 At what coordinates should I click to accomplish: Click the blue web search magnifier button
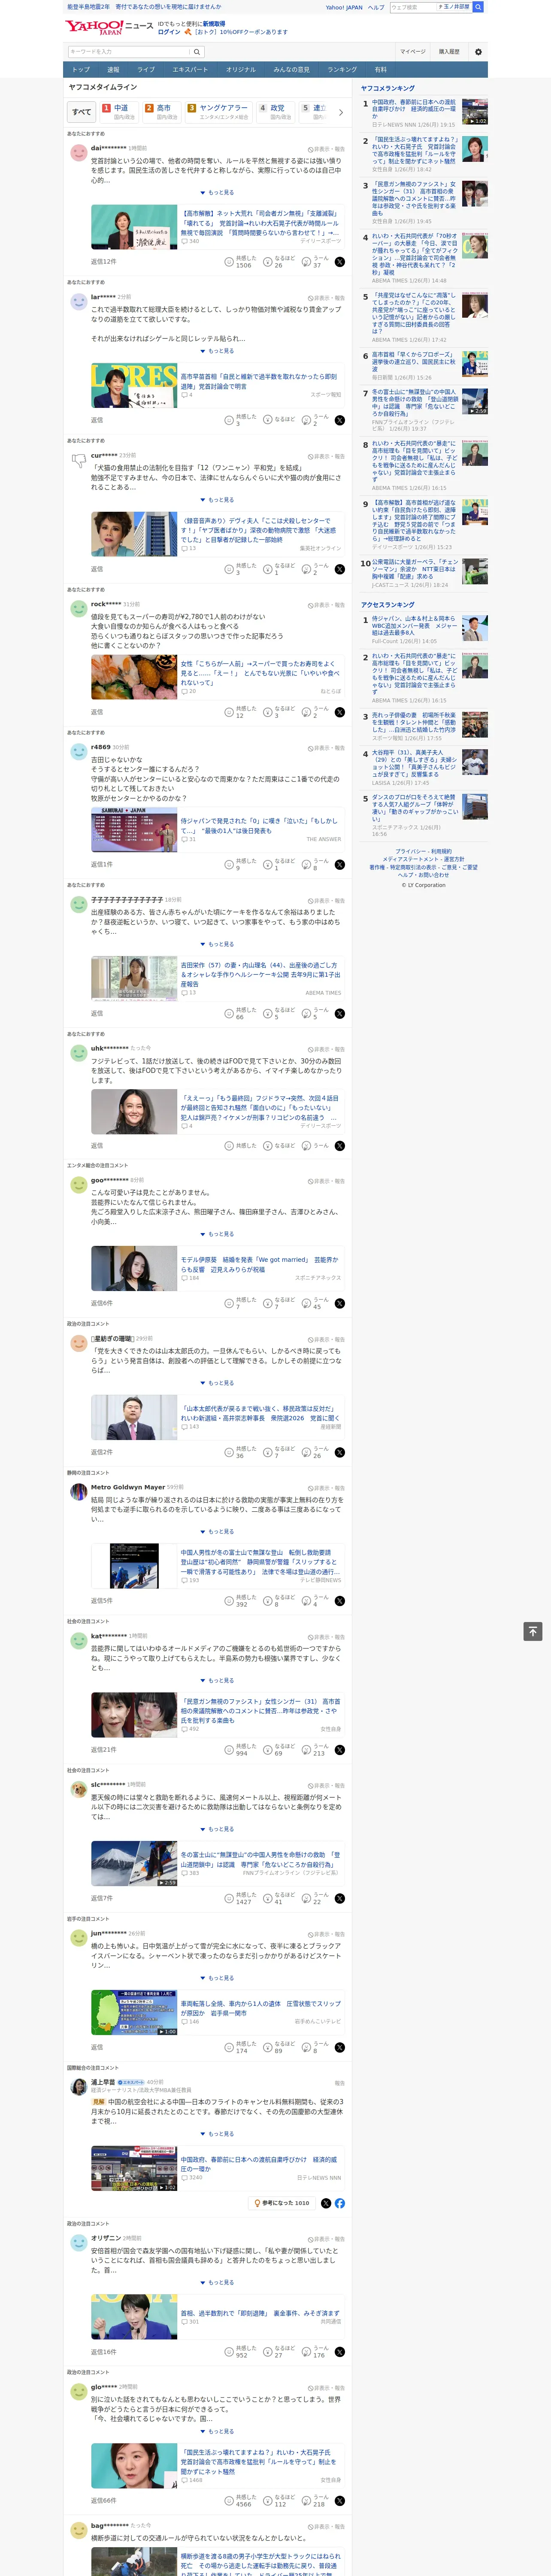tap(478, 7)
